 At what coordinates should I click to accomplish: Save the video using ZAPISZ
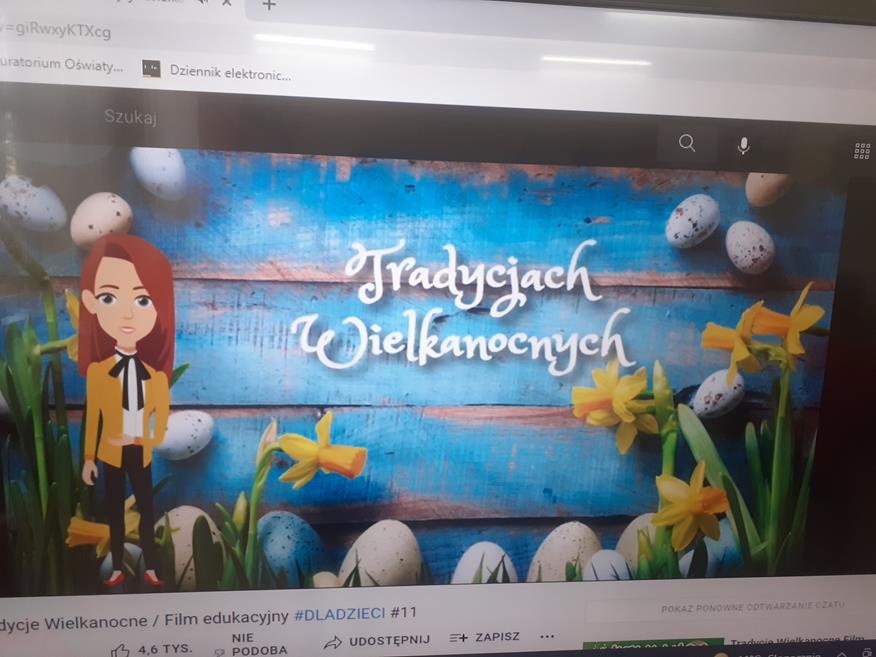click(x=485, y=637)
